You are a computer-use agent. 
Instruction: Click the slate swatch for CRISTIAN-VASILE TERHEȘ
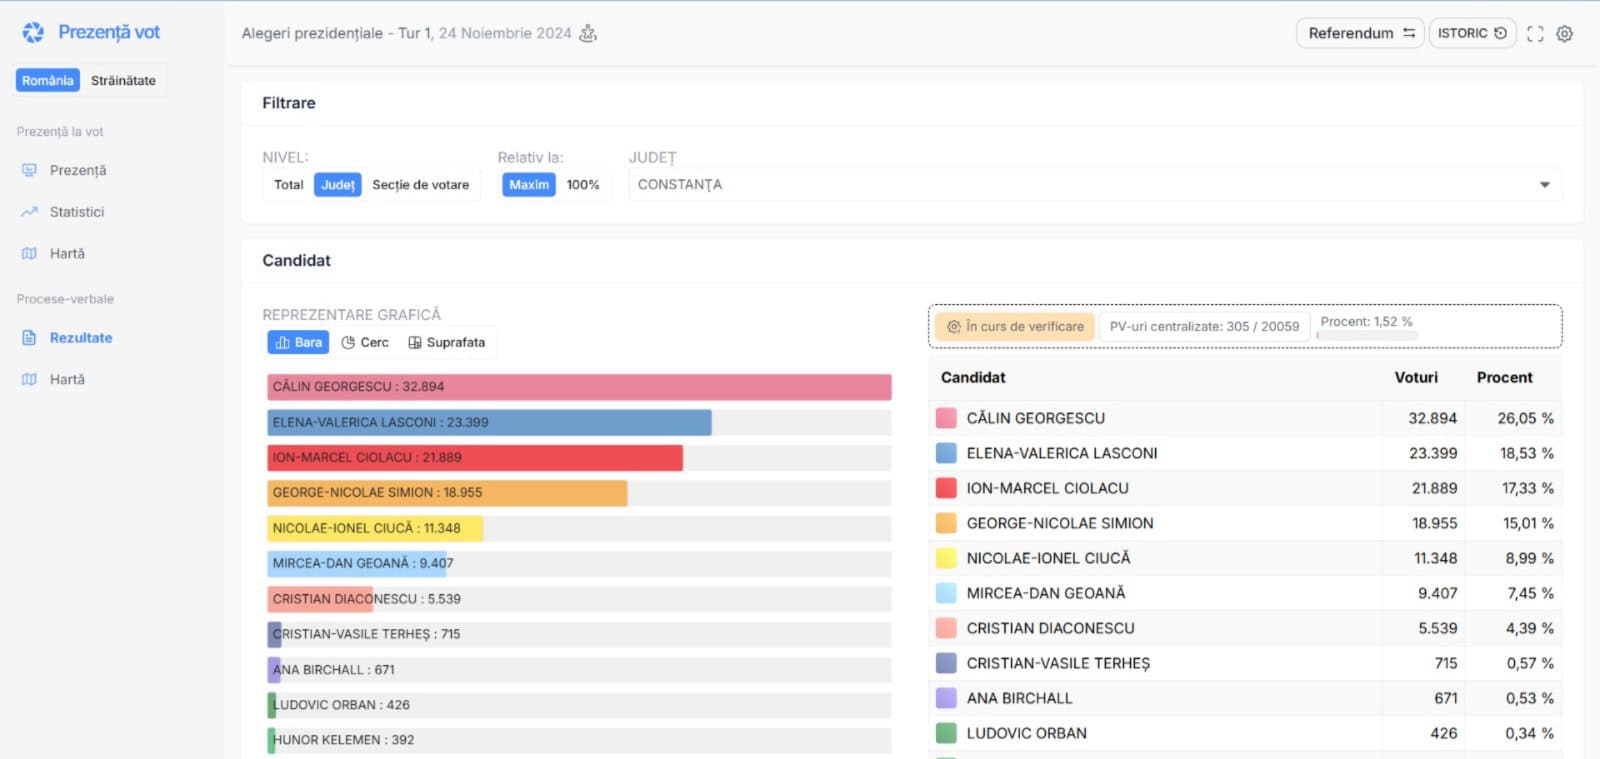click(946, 663)
